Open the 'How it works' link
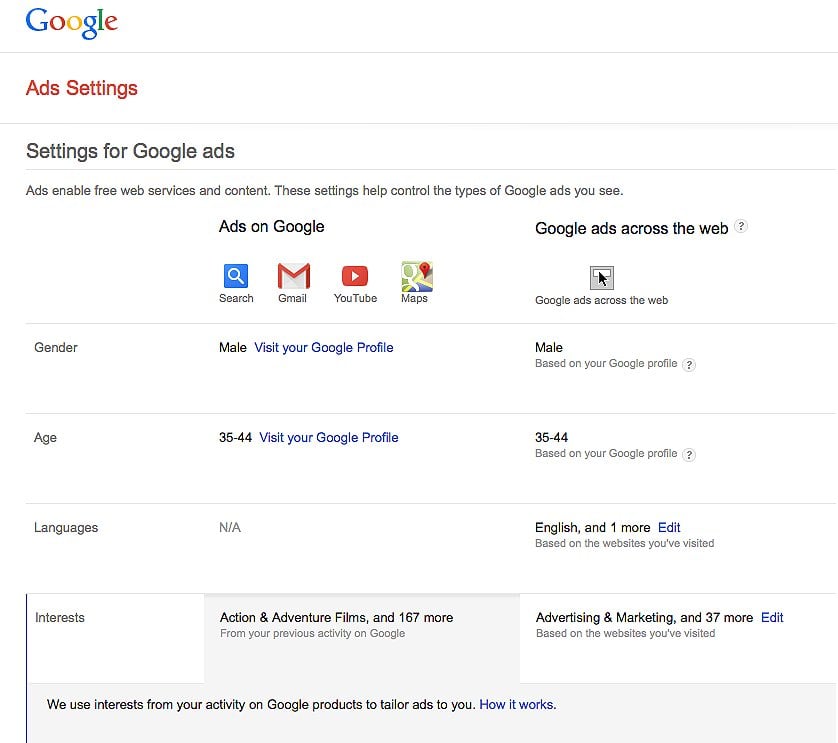The width and height of the screenshot is (838, 743). point(516,705)
